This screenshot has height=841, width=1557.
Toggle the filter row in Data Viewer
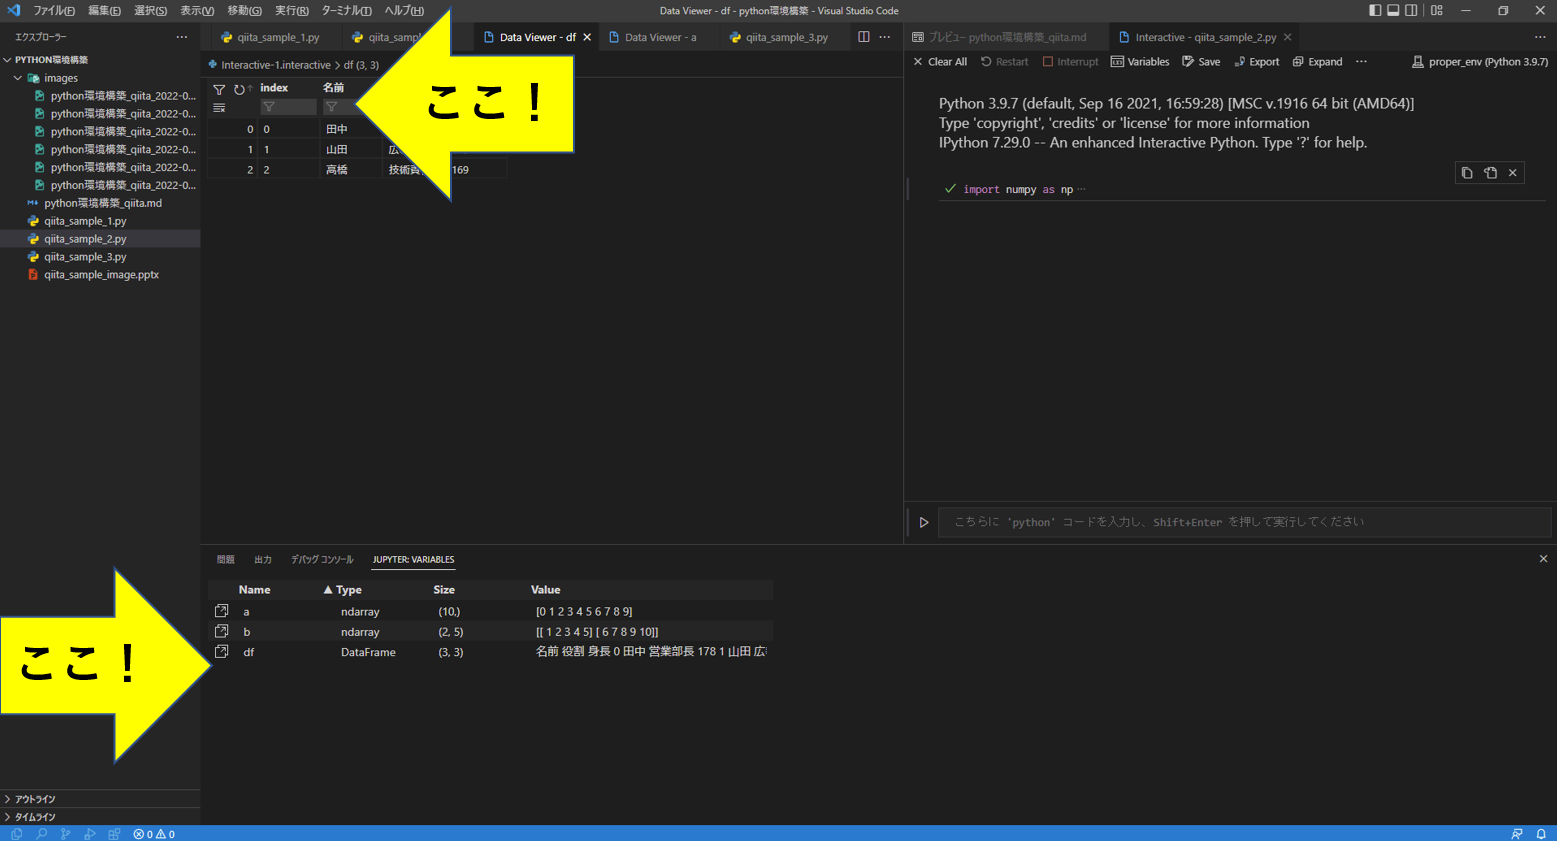(217, 88)
